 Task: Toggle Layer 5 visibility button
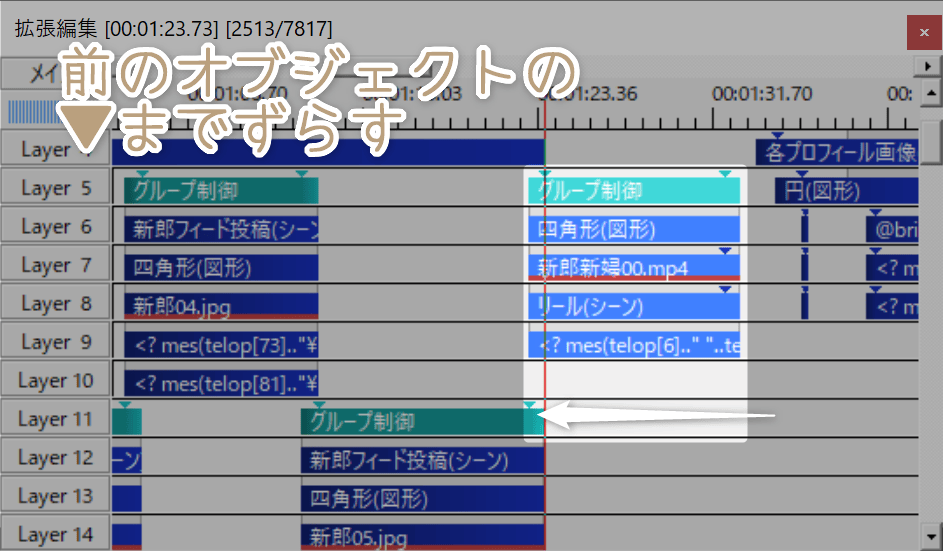tap(55, 188)
